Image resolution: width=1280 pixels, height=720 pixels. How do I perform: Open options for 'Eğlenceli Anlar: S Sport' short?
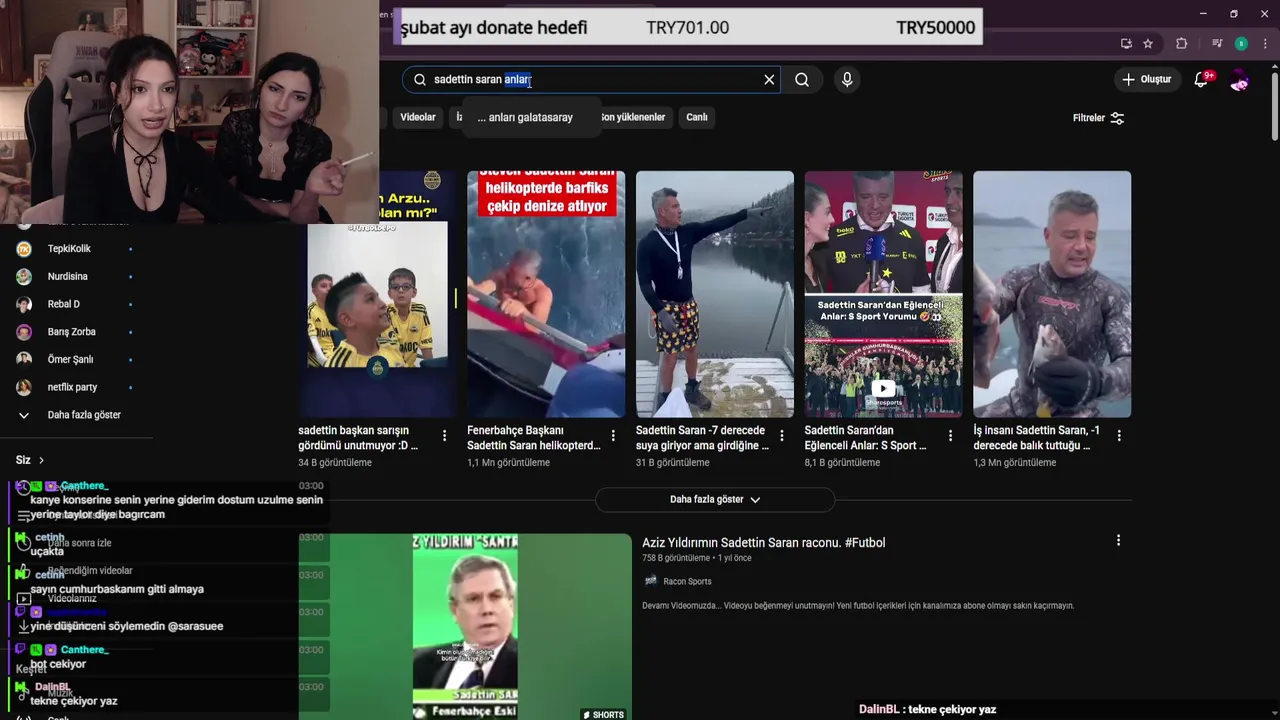pyautogui.click(x=951, y=436)
